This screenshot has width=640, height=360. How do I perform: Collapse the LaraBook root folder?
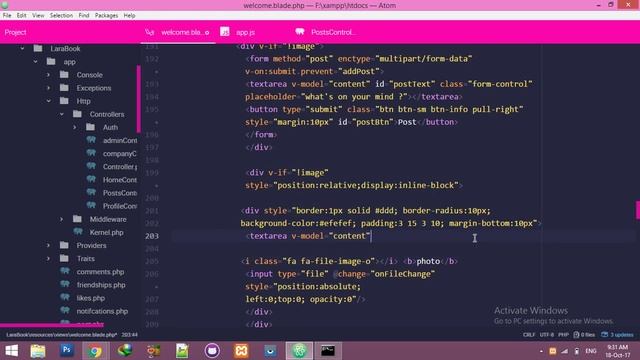coord(22,49)
